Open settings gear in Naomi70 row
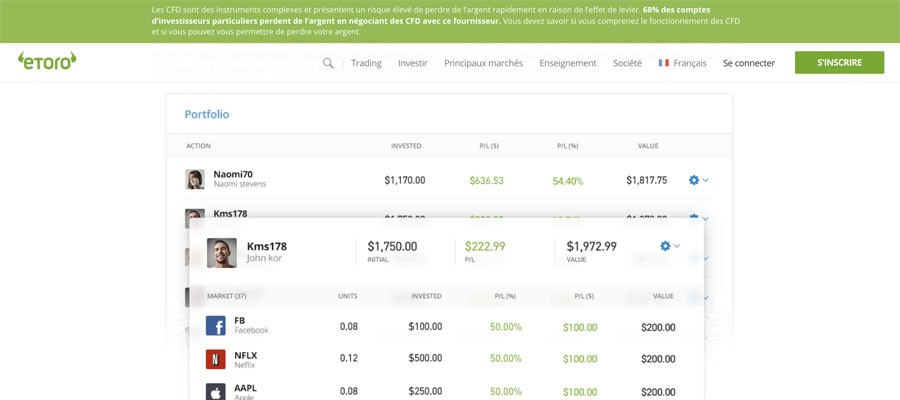This screenshot has height=400, width=900. (693, 180)
